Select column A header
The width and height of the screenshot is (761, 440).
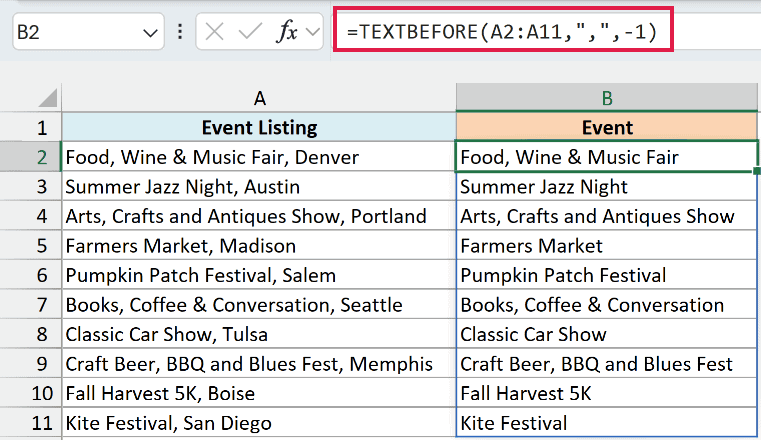pyautogui.click(x=259, y=98)
